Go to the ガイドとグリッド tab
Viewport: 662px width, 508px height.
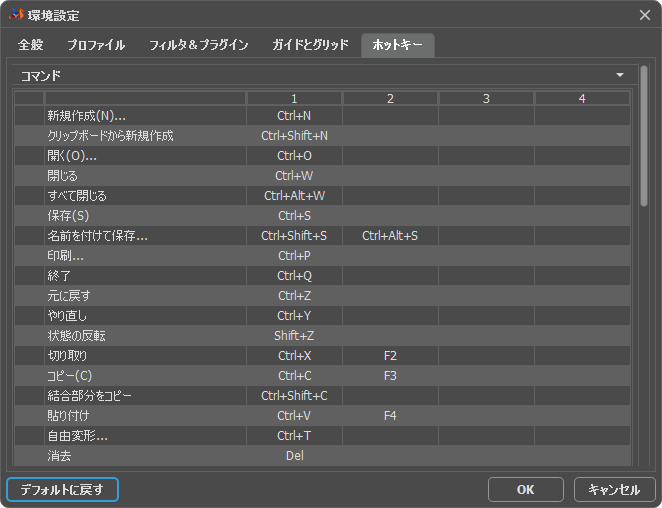310,45
